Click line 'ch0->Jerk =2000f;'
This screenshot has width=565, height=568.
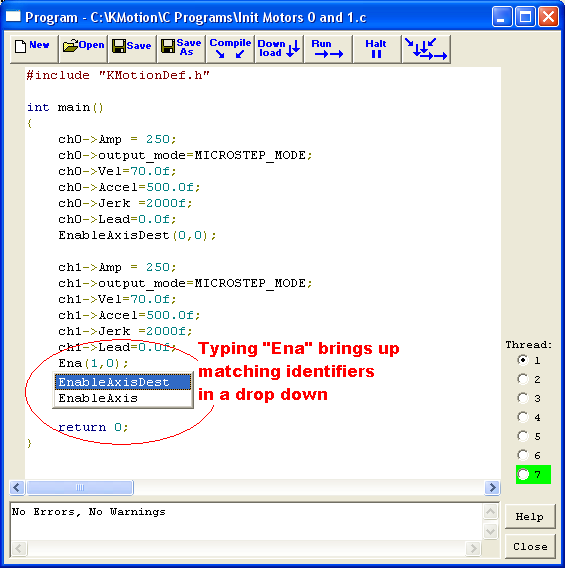click(125, 203)
